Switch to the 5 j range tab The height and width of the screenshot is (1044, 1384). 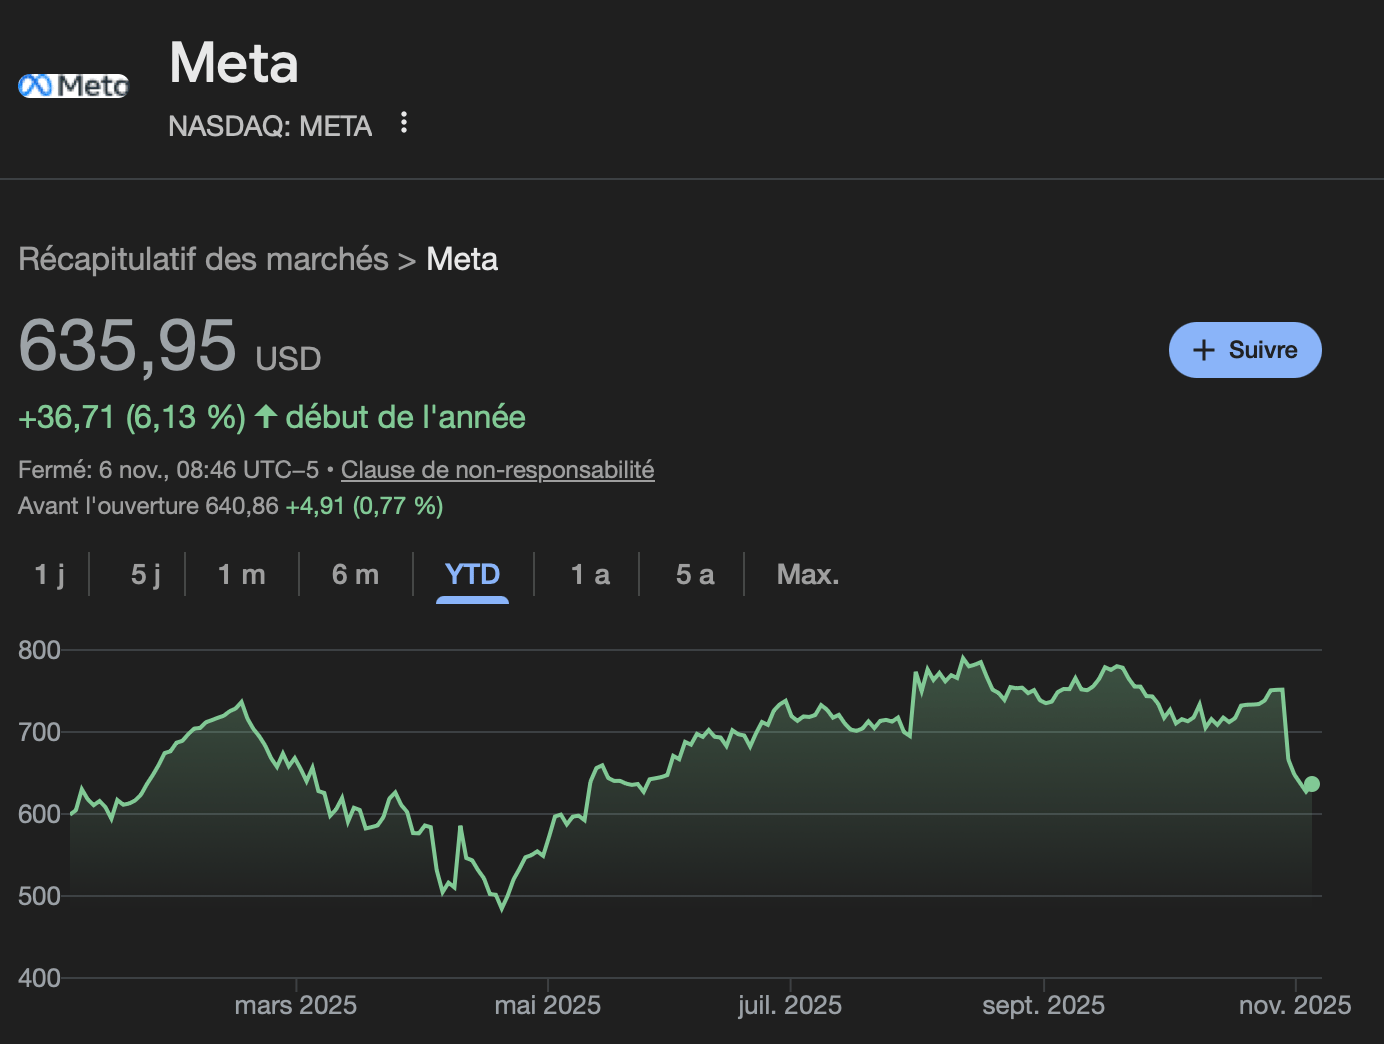145,574
